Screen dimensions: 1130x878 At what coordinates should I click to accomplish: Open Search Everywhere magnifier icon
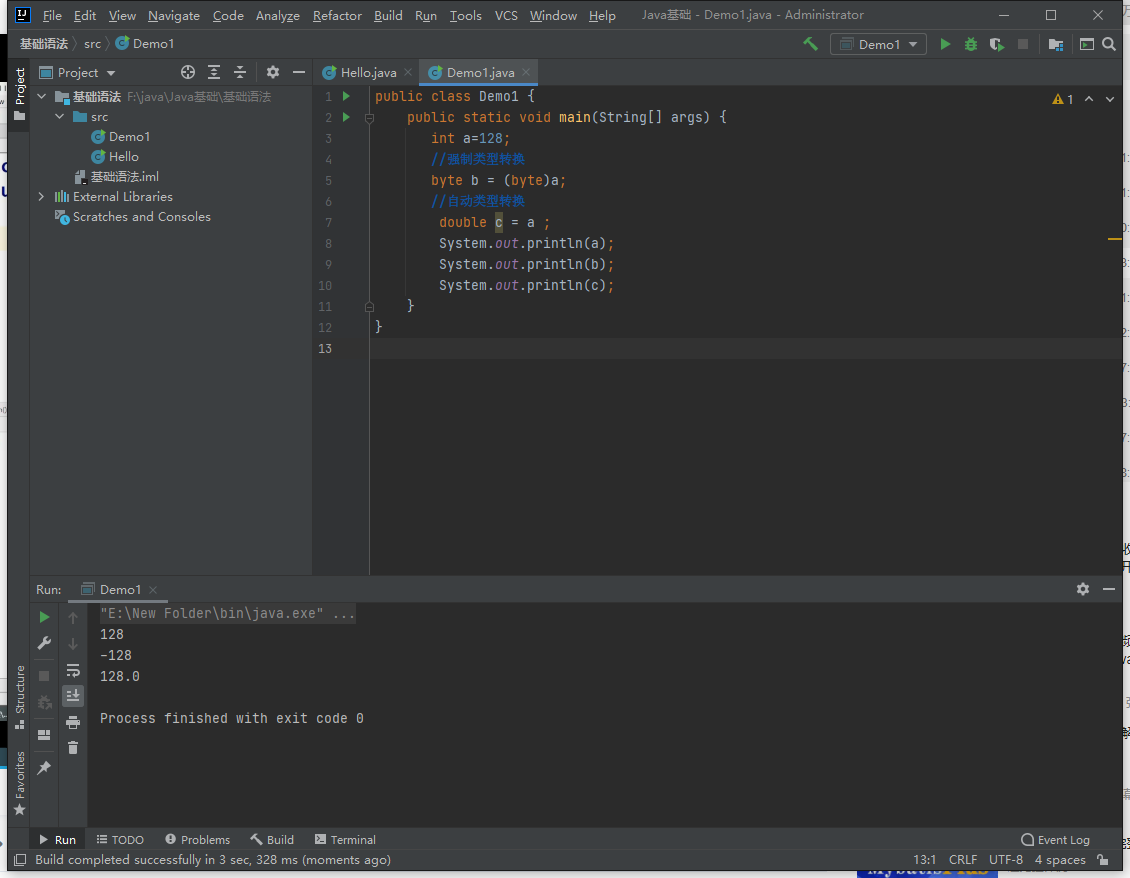point(1109,44)
